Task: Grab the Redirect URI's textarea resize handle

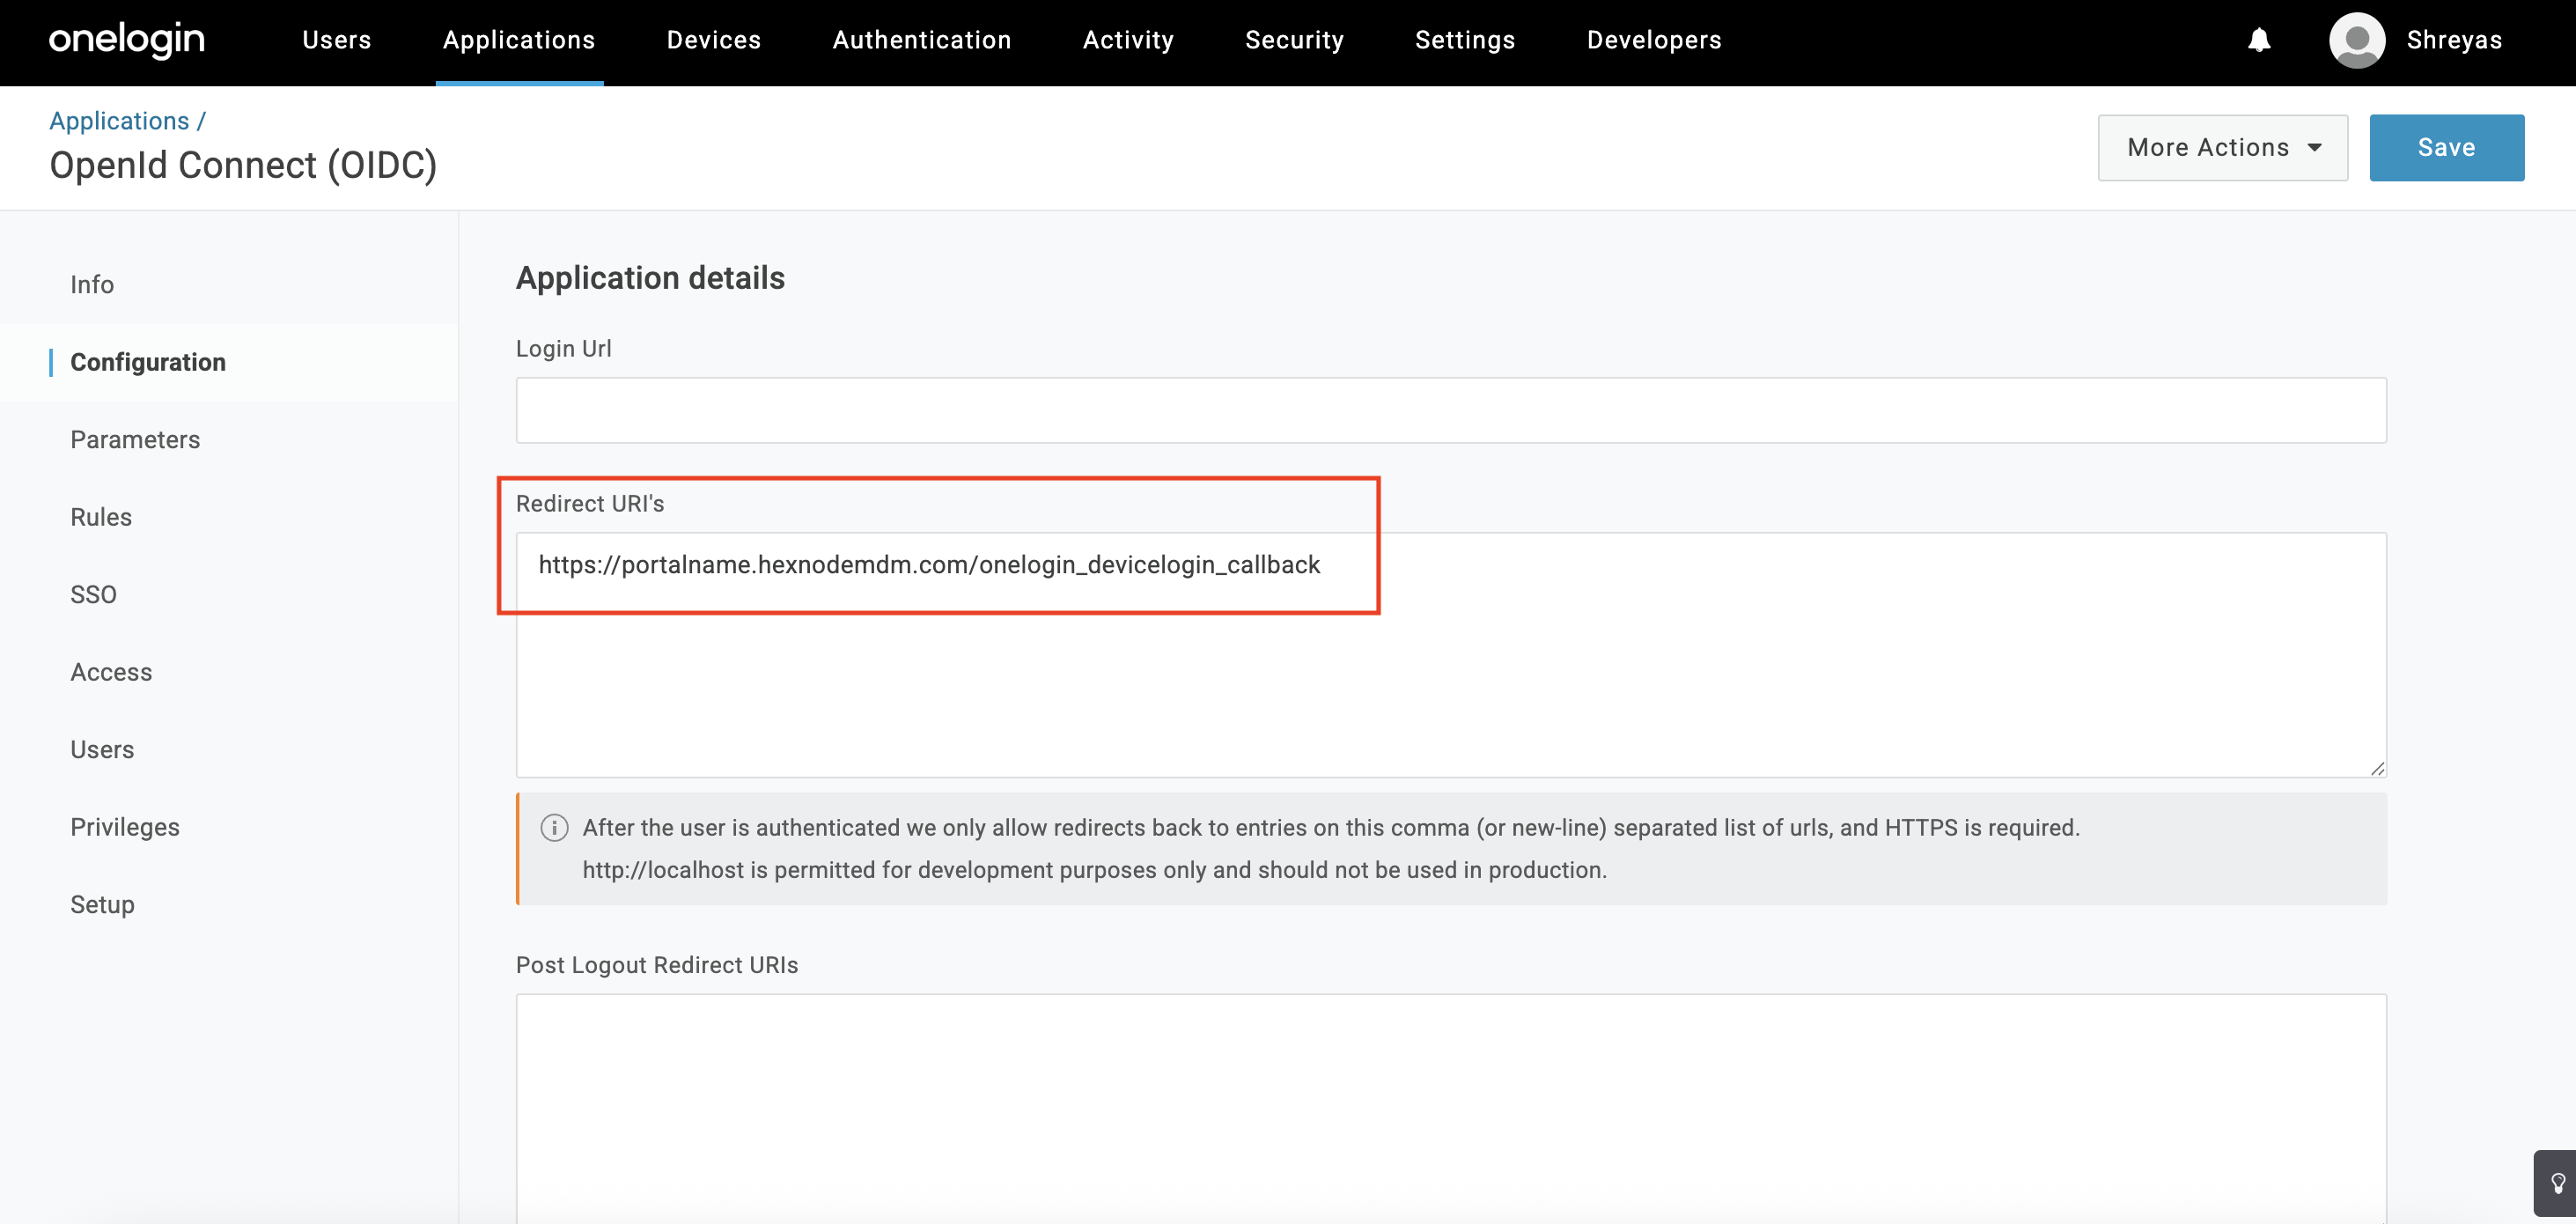Action: pos(2377,768)
